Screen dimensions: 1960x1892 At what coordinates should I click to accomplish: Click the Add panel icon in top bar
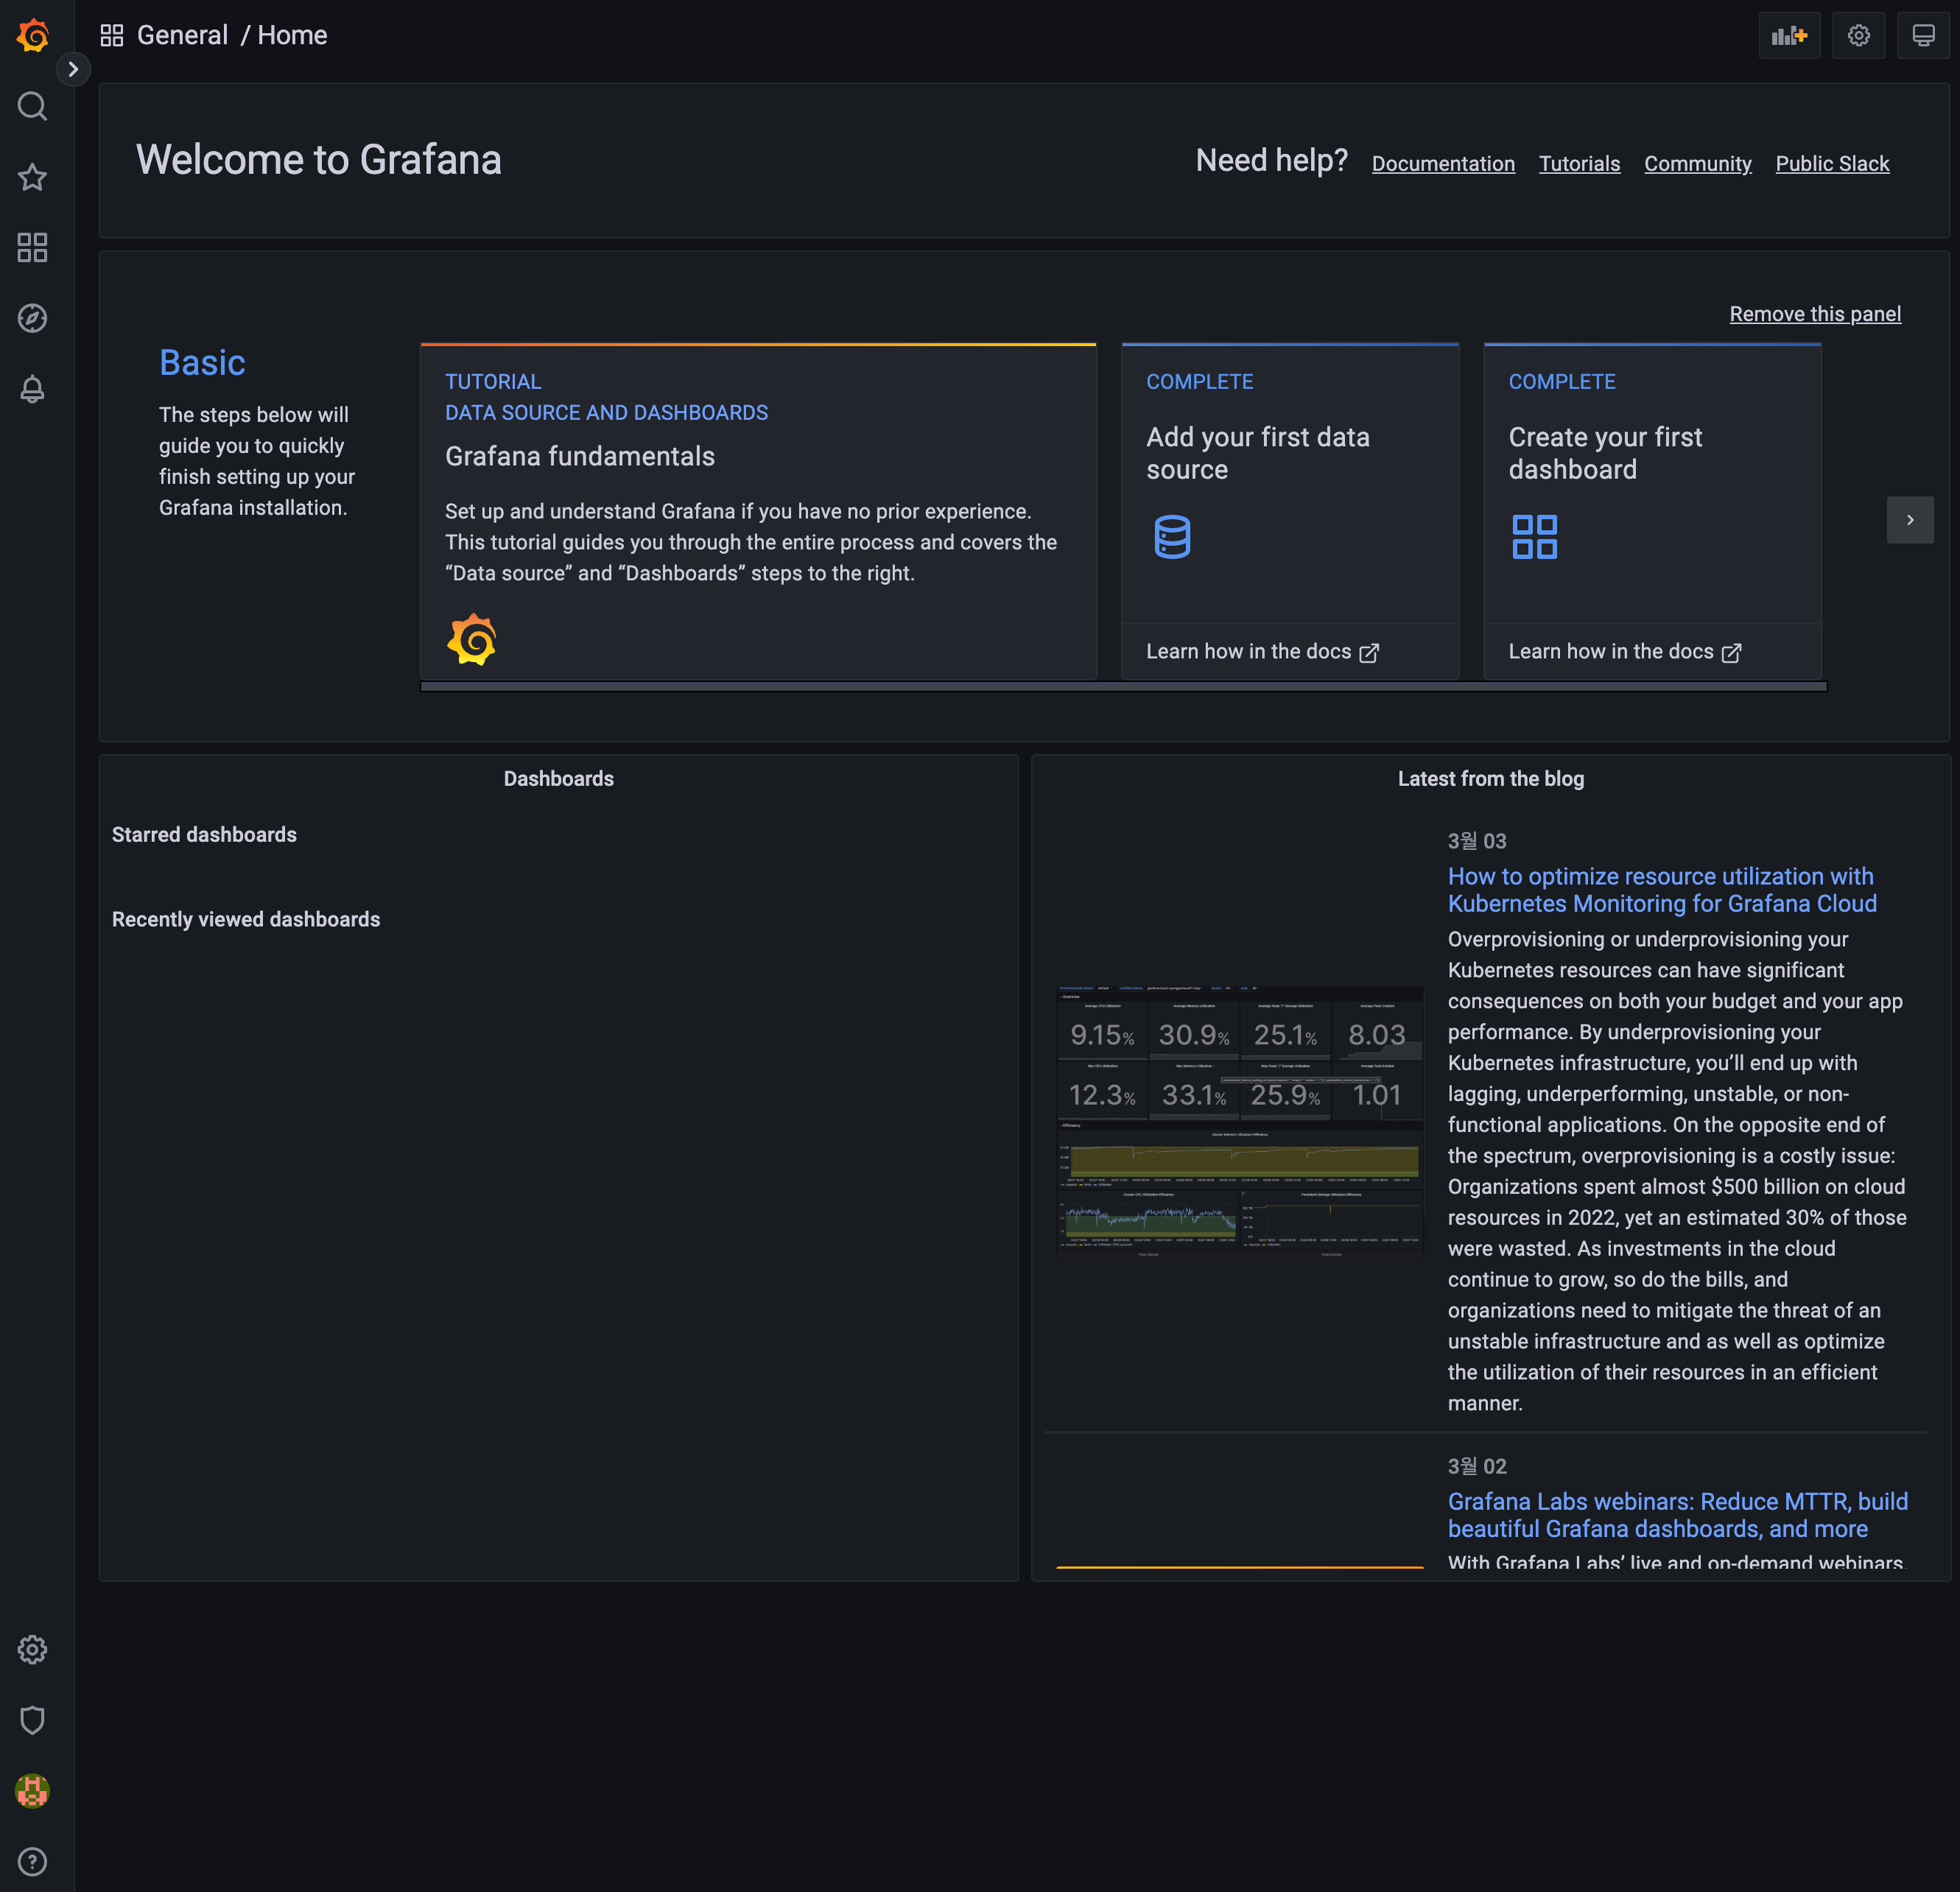[1788, 36]
